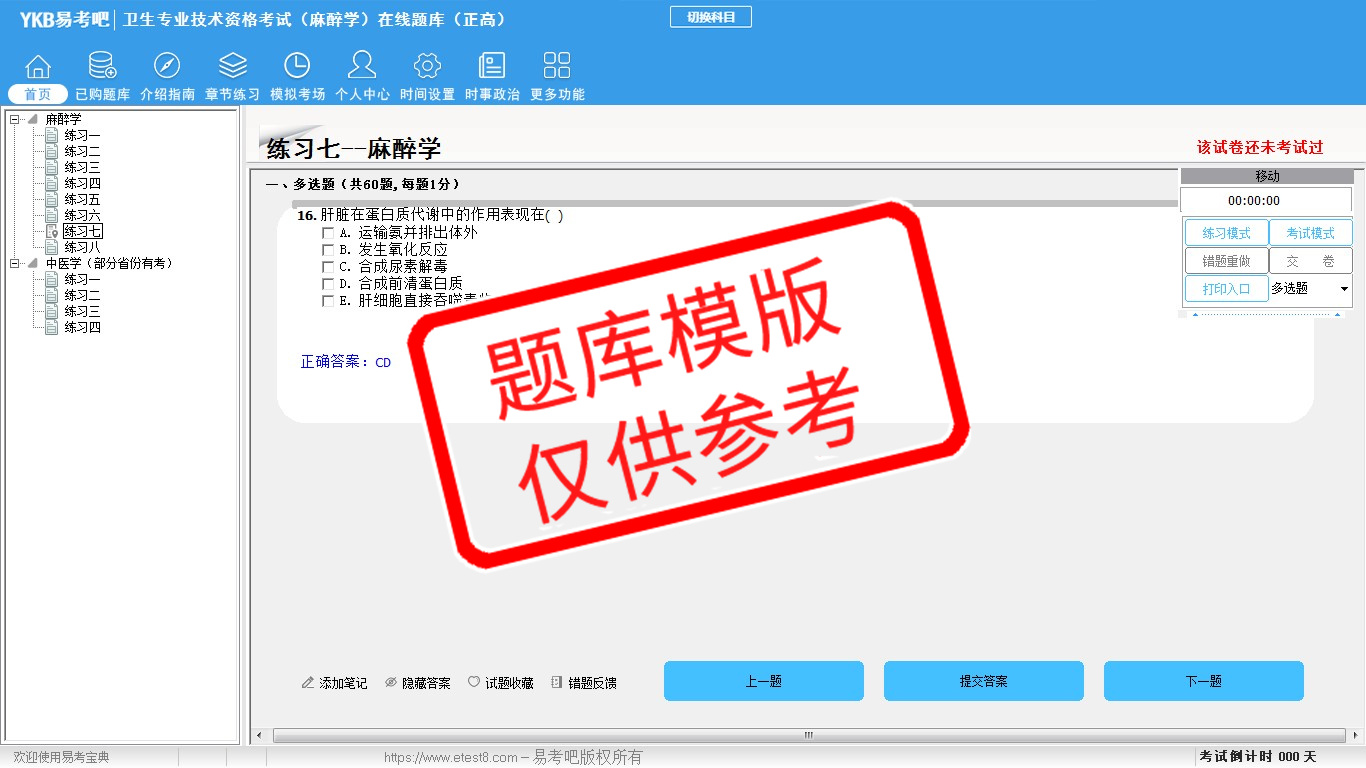Click the 交卷 submit paper button
The height and width of the screenshot is (768, 1366).
tap(1310, 261)
